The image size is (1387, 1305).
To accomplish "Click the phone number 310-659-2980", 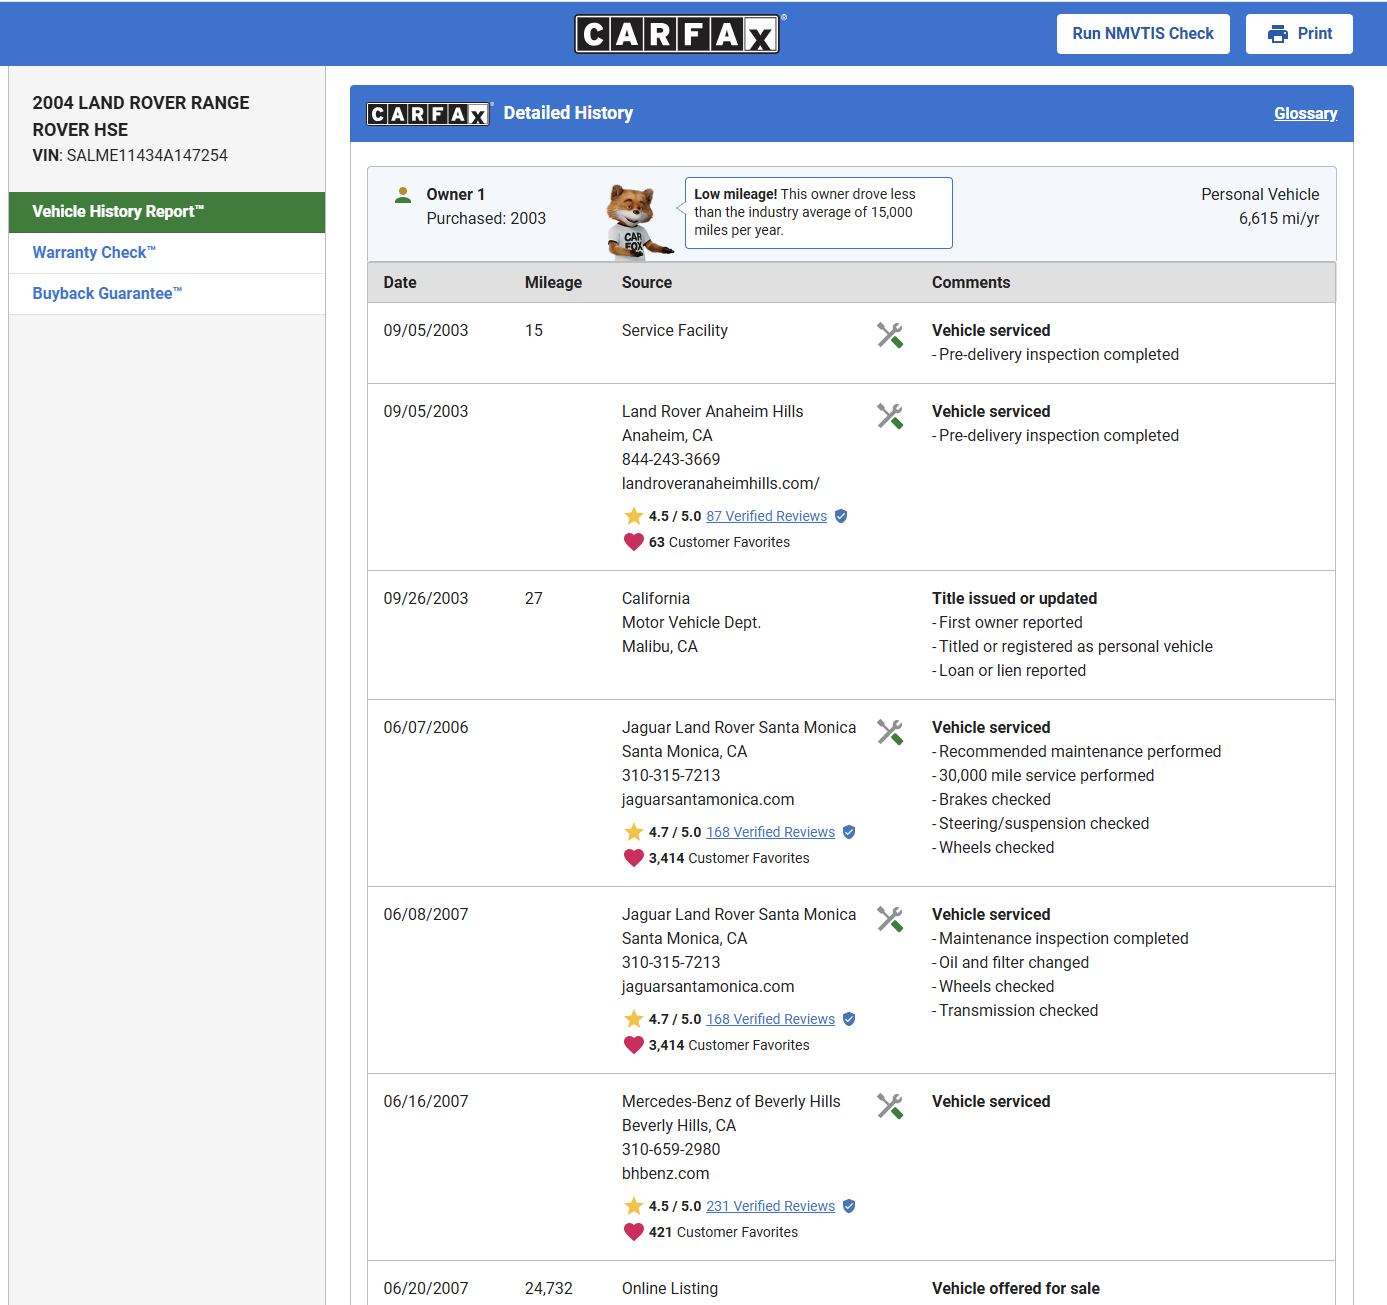I will click(x=671, y=1150).
